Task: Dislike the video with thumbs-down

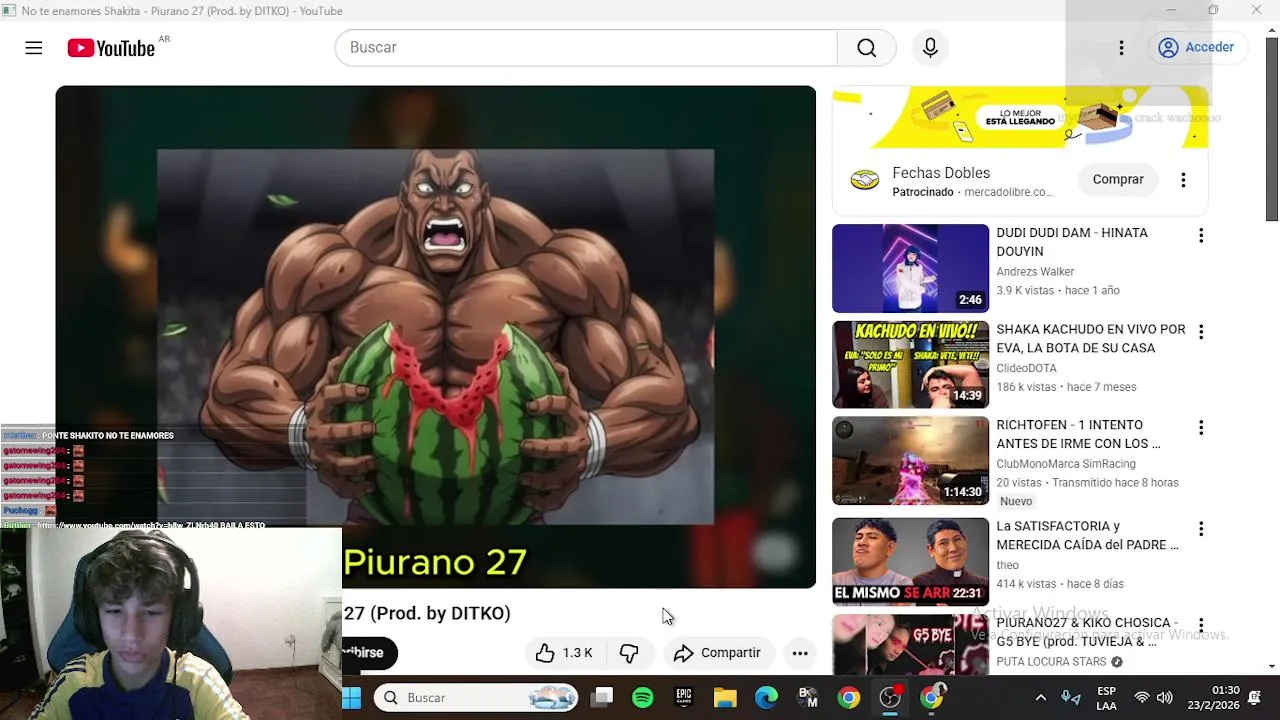Action: tap(629, 653)
